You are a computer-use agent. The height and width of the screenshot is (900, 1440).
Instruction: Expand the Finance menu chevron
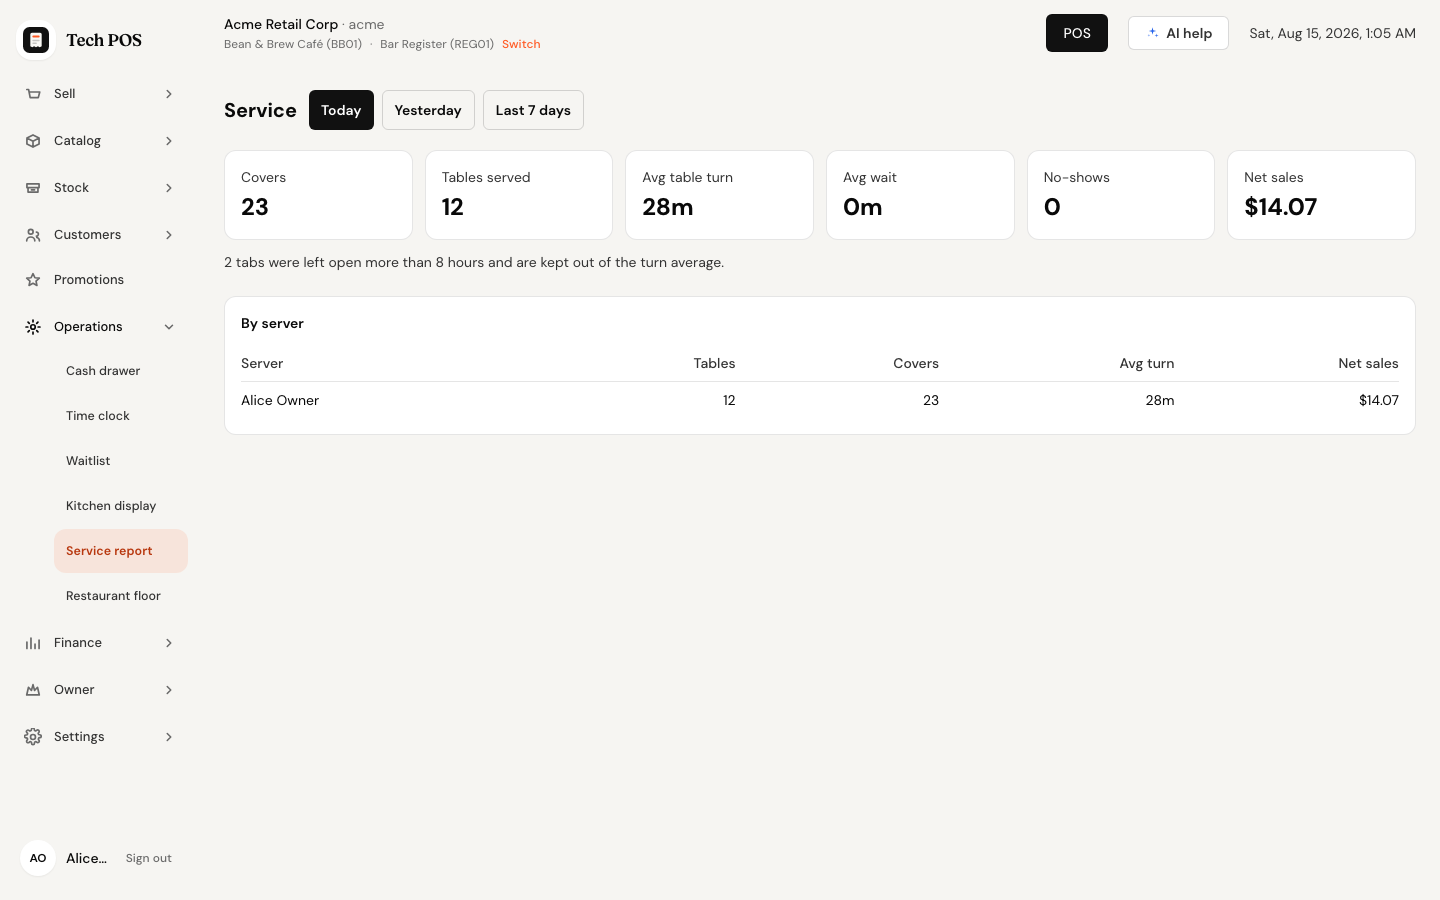click(169, 643)
